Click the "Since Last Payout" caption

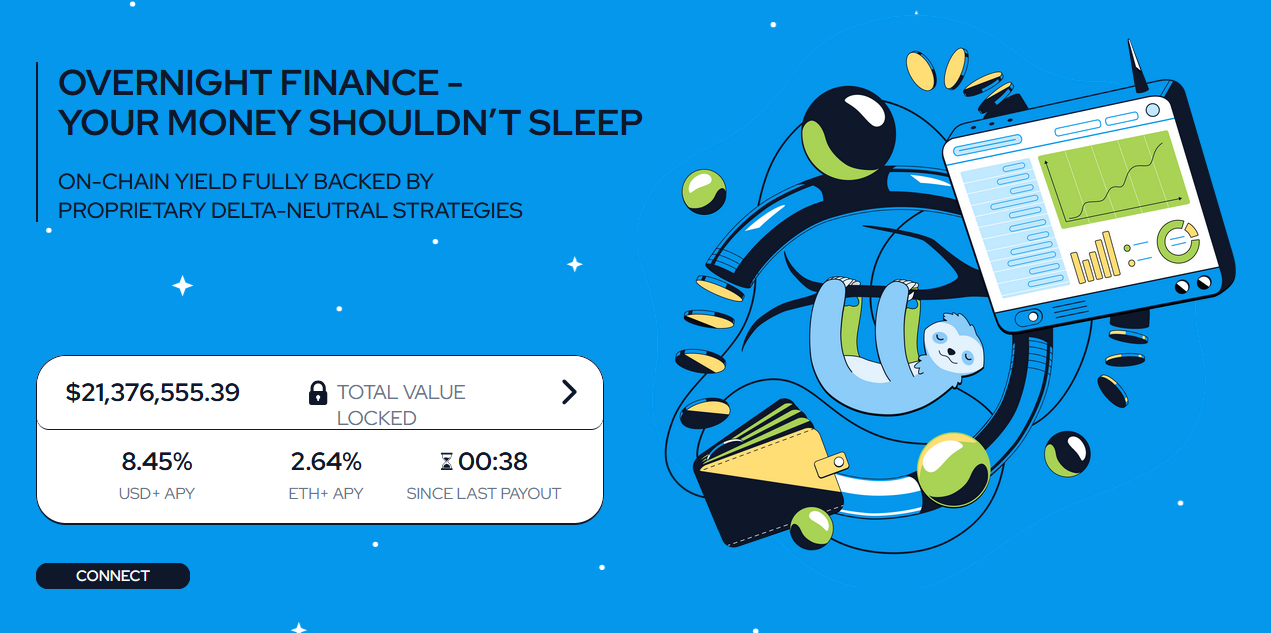483,493
